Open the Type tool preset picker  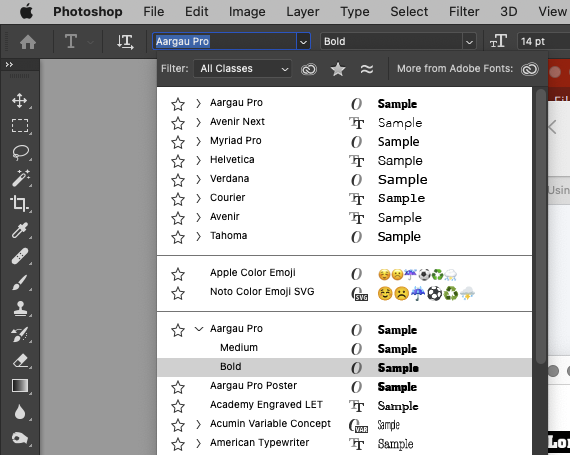(90, 42)
